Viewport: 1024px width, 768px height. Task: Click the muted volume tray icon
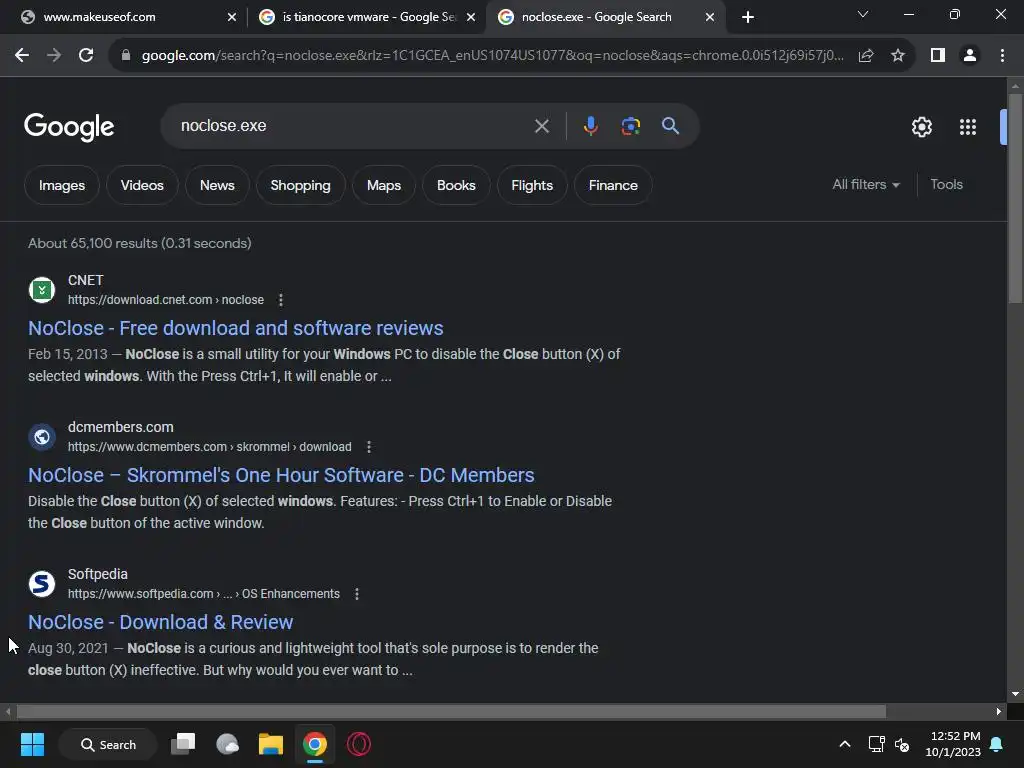[x=902, y=744]
